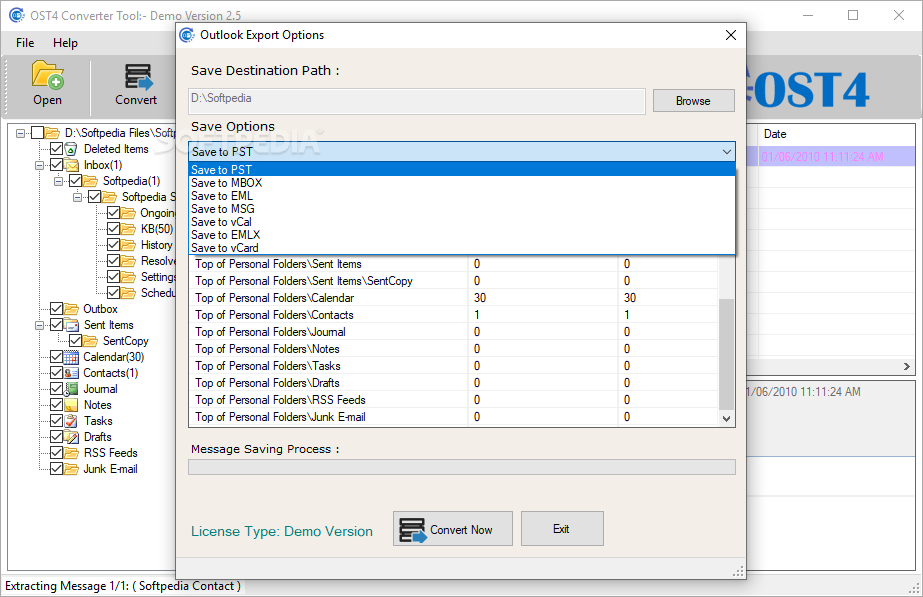Click the History folder icon
This screenshot has width=923, height=597.
pos(128,245)
